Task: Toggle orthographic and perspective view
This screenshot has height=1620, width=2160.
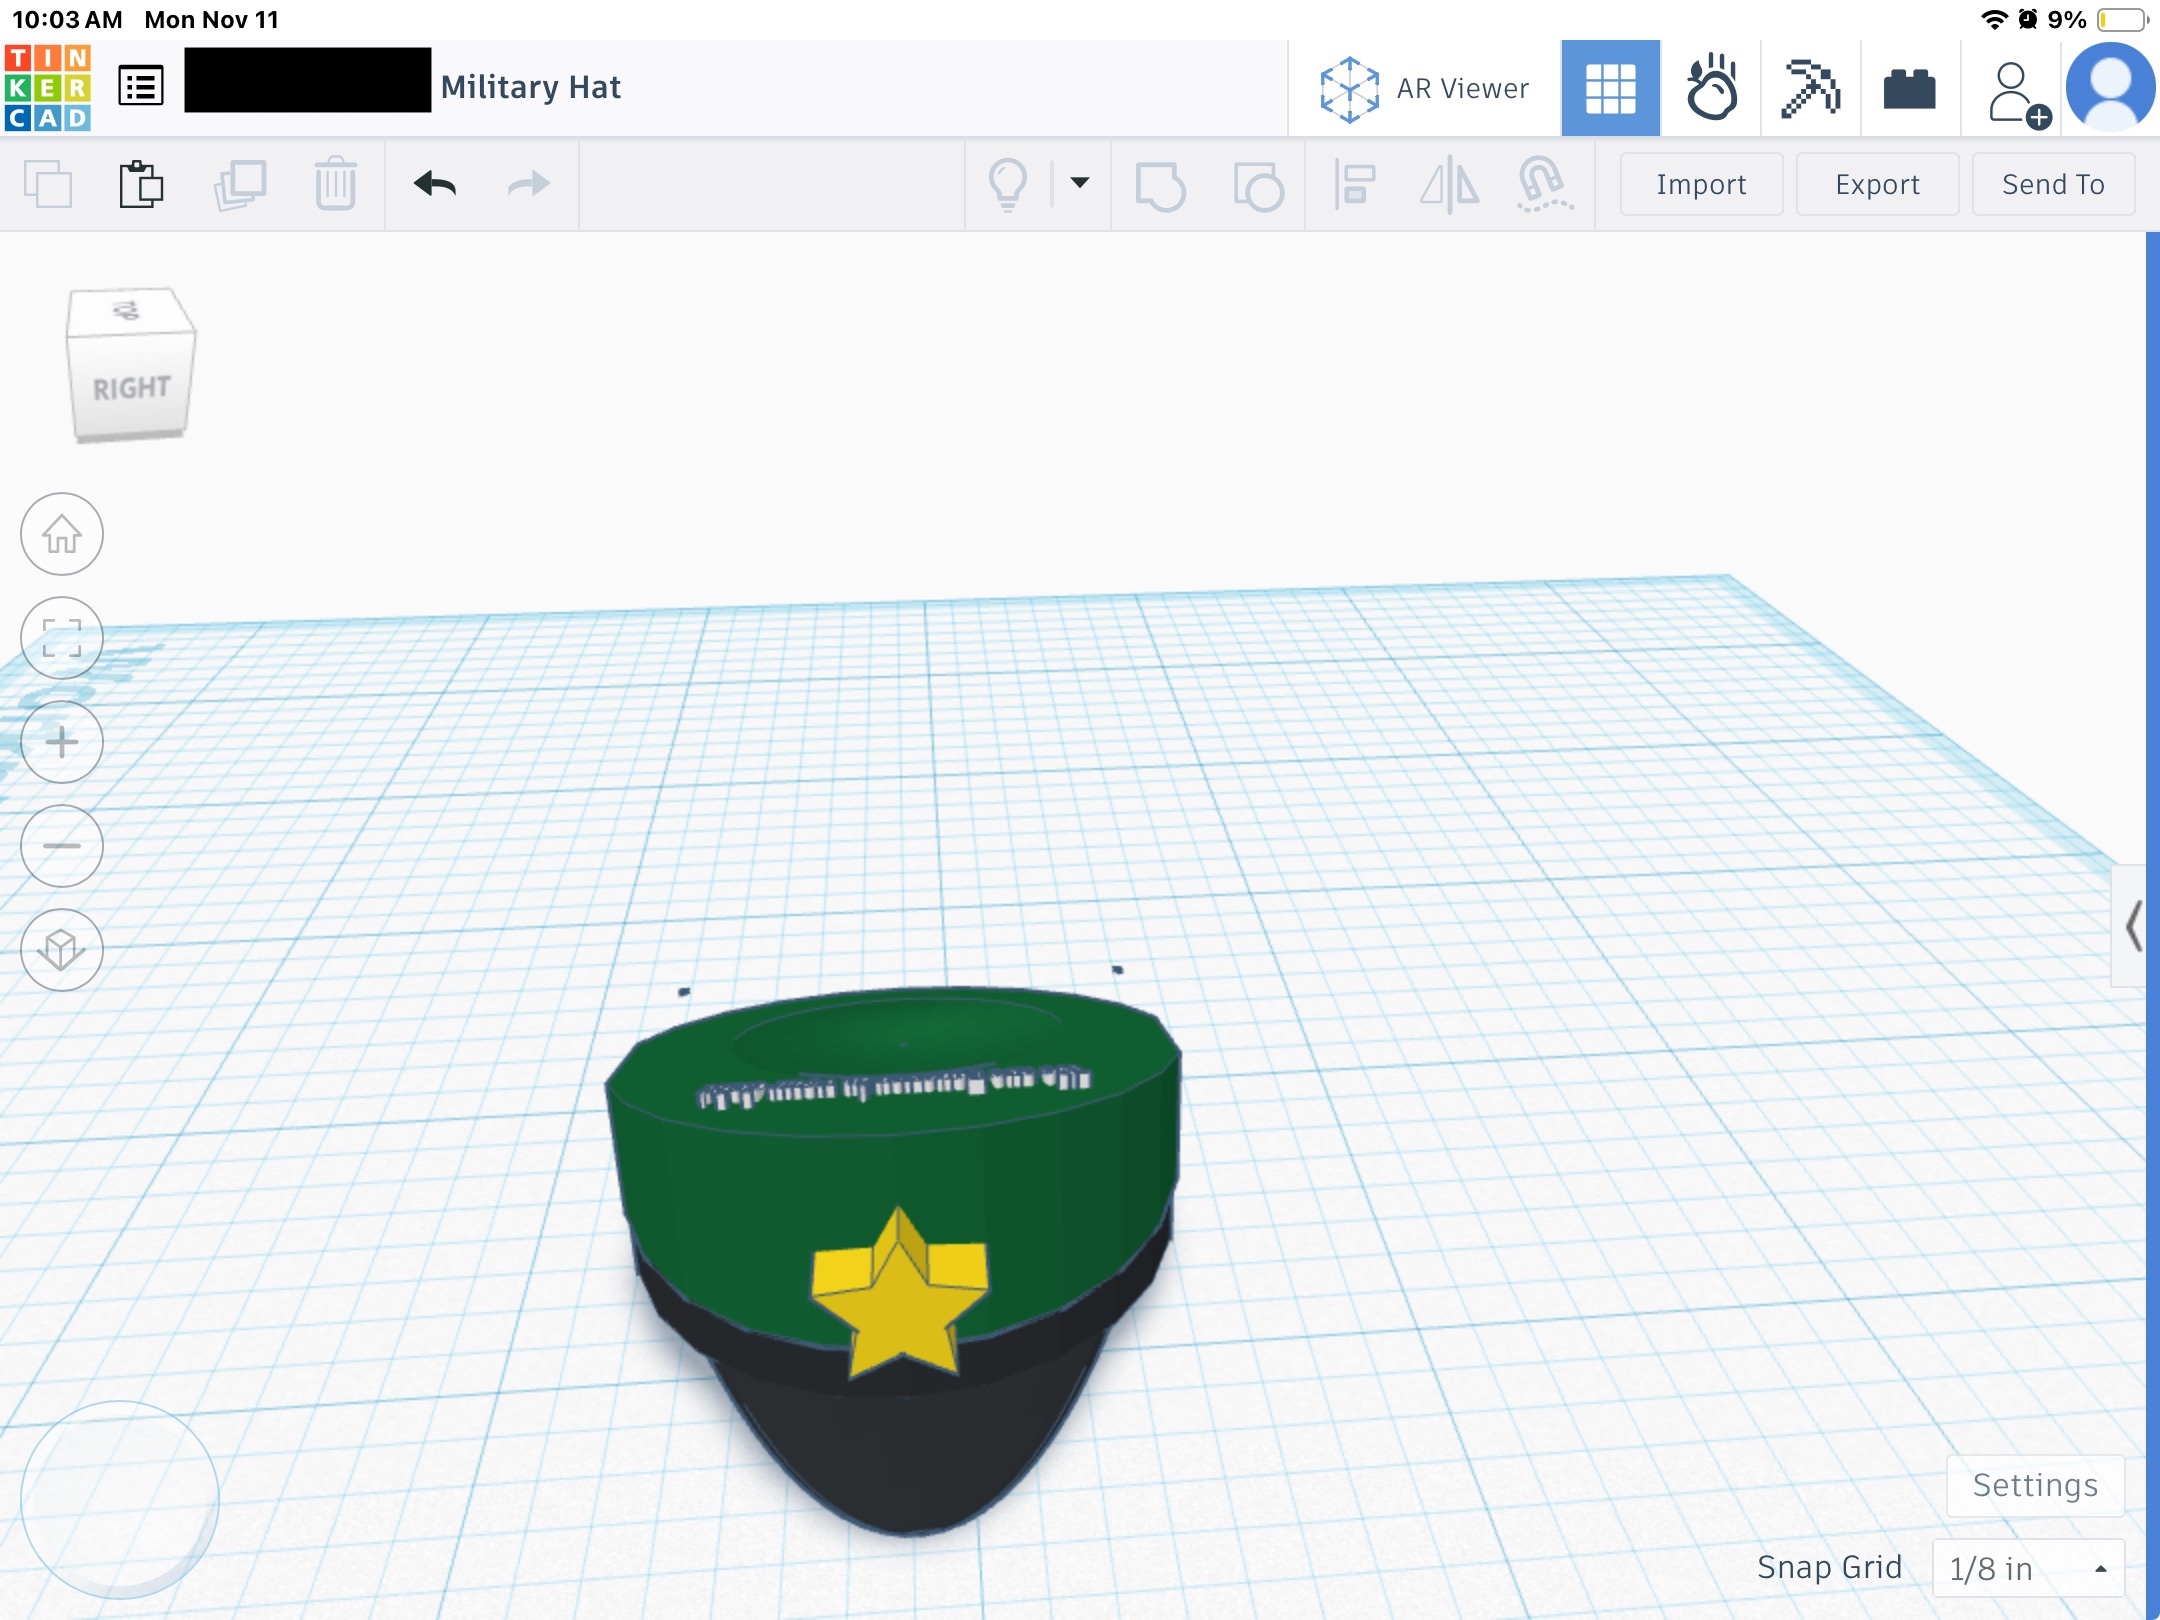Action: pos(62,950)
